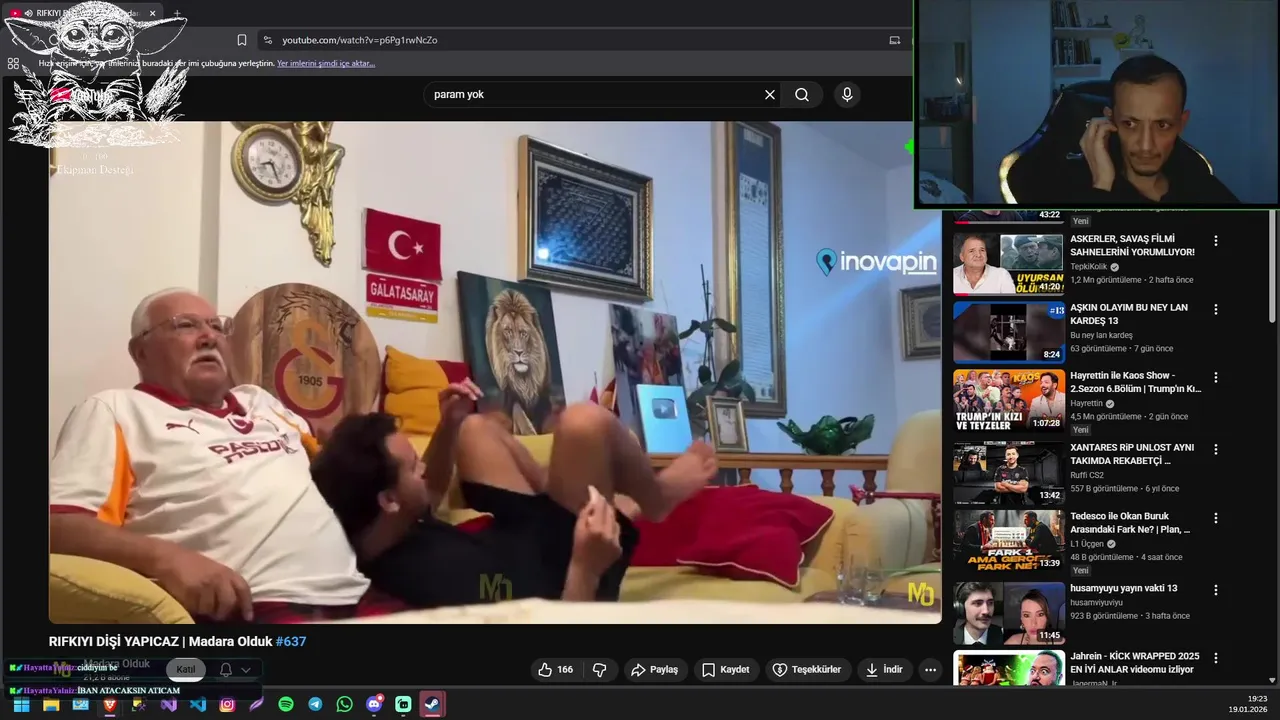The image size is (1280, 720).
Task: Close the RIFKIYI YouTube tab
Action: (153, 14)
